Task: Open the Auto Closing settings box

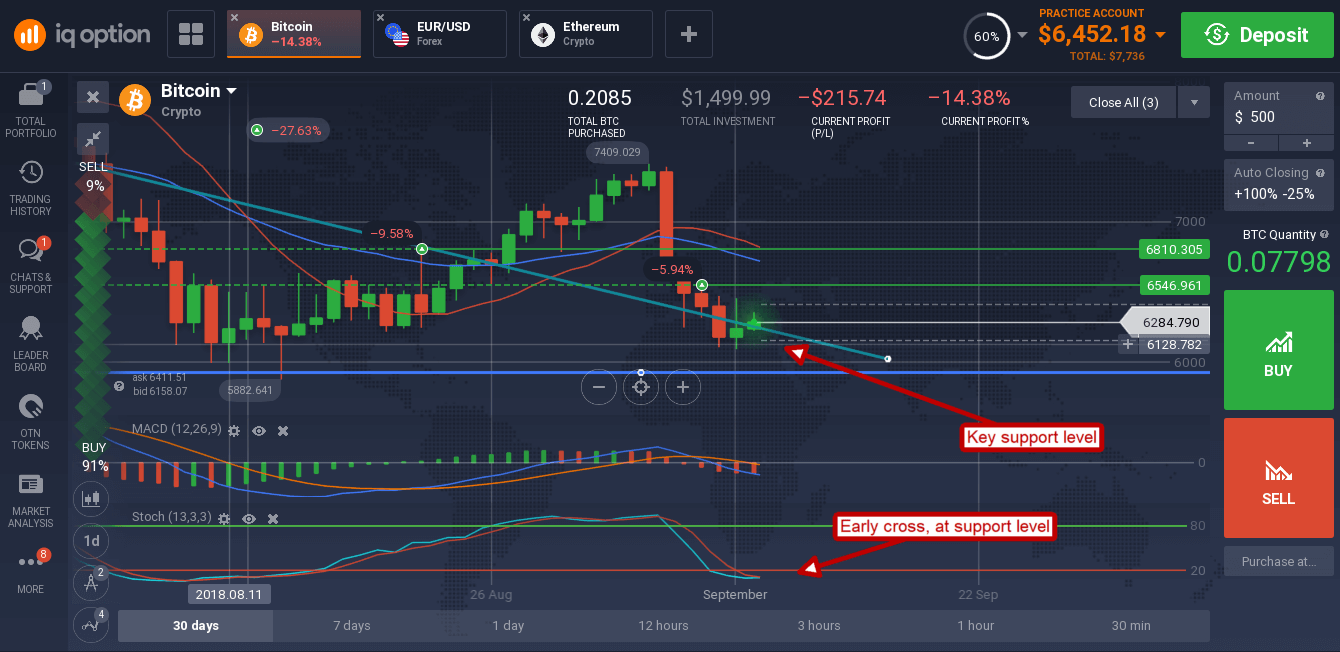Action: click(x=1277, y=183)
